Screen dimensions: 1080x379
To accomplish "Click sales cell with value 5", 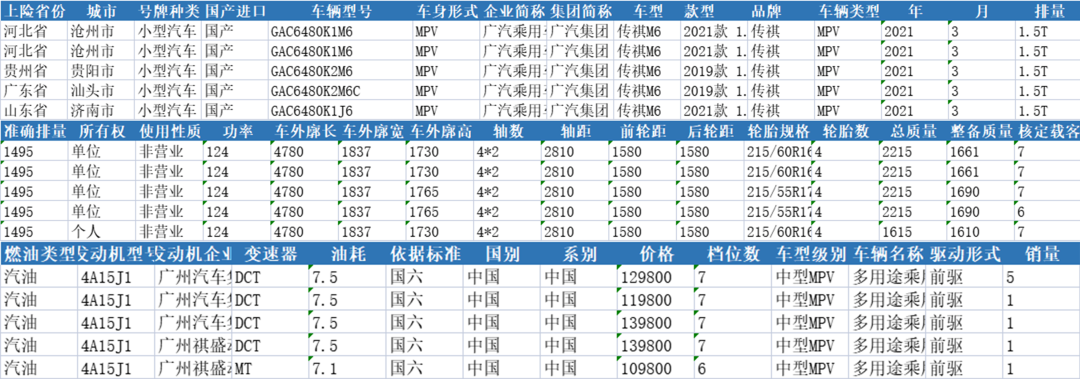I will (1041, 277).
